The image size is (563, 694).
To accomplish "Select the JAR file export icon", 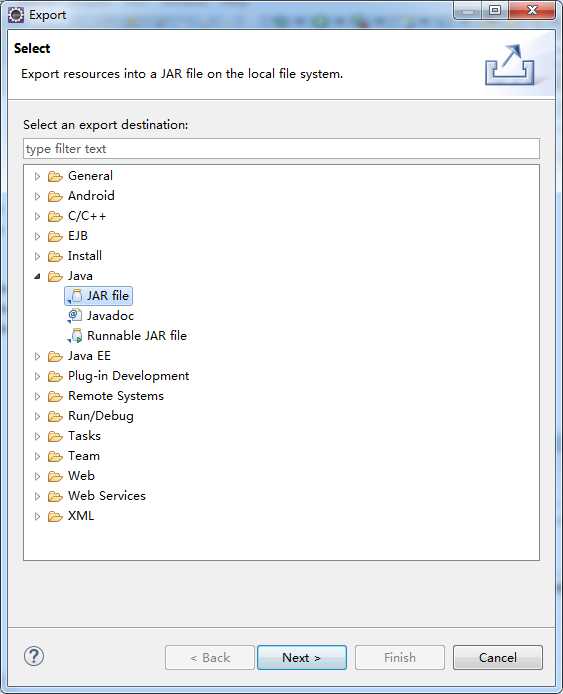I will (x=75, y=296).
